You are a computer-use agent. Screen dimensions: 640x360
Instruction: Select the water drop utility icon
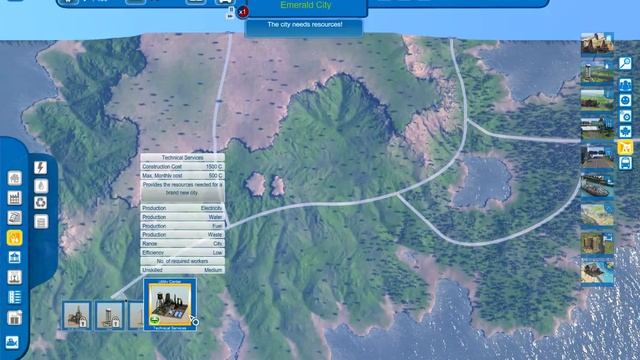coord(40,186)
